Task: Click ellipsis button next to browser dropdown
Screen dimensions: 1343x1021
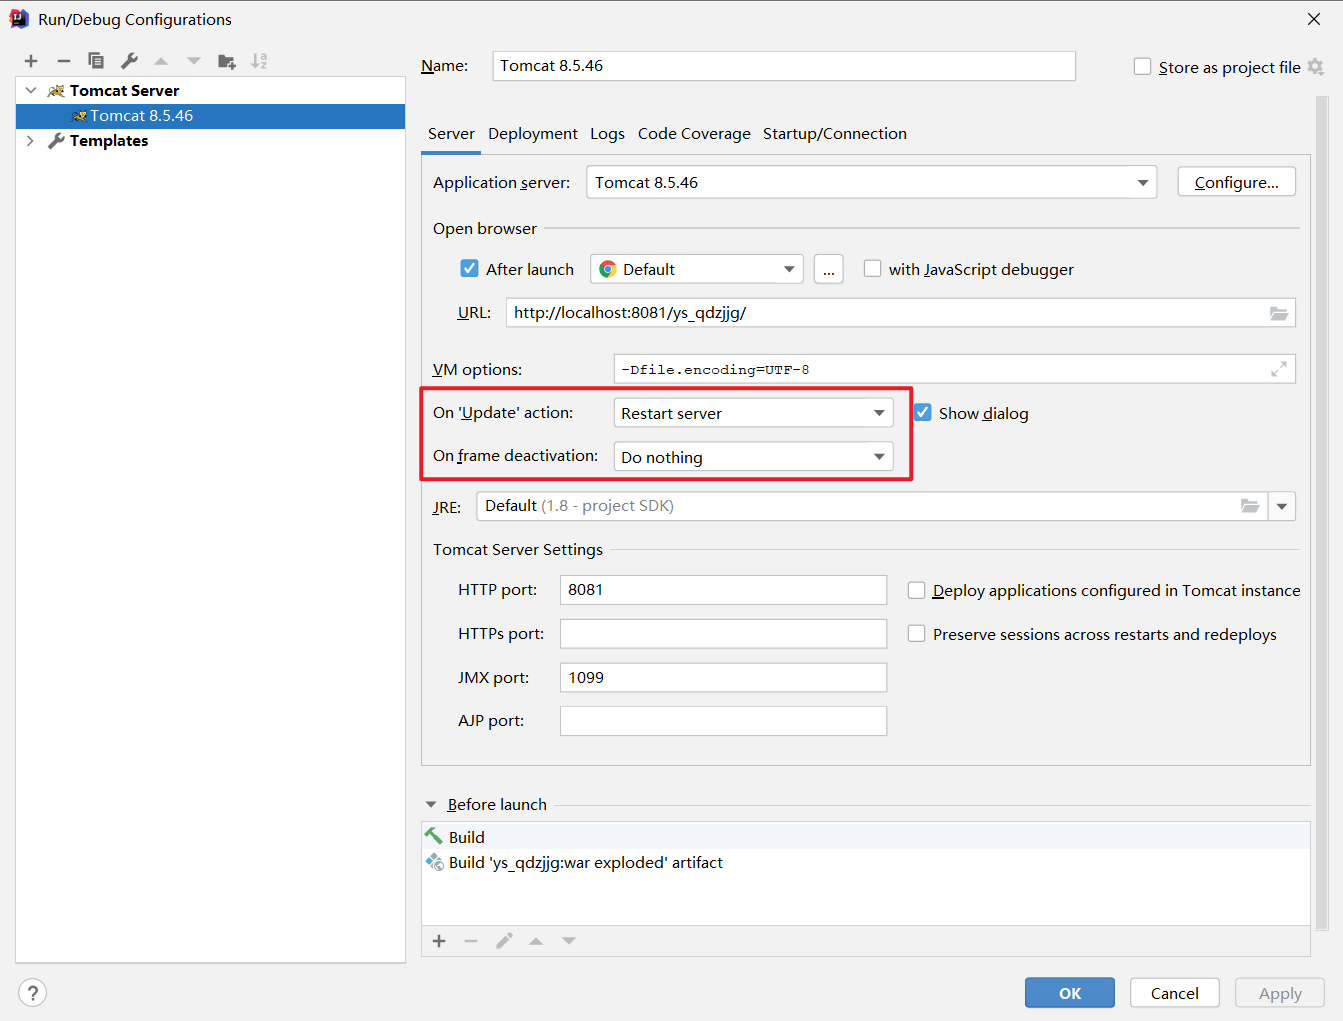Action: (x=828, y=269)
